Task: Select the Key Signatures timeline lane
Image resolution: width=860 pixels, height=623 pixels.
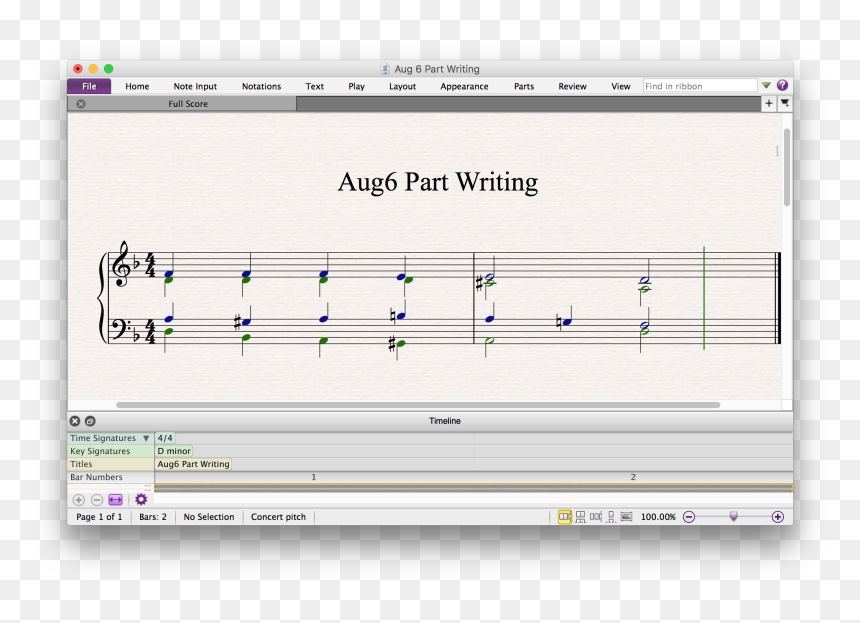Action: pyautogui.click(x=111, y=451)
